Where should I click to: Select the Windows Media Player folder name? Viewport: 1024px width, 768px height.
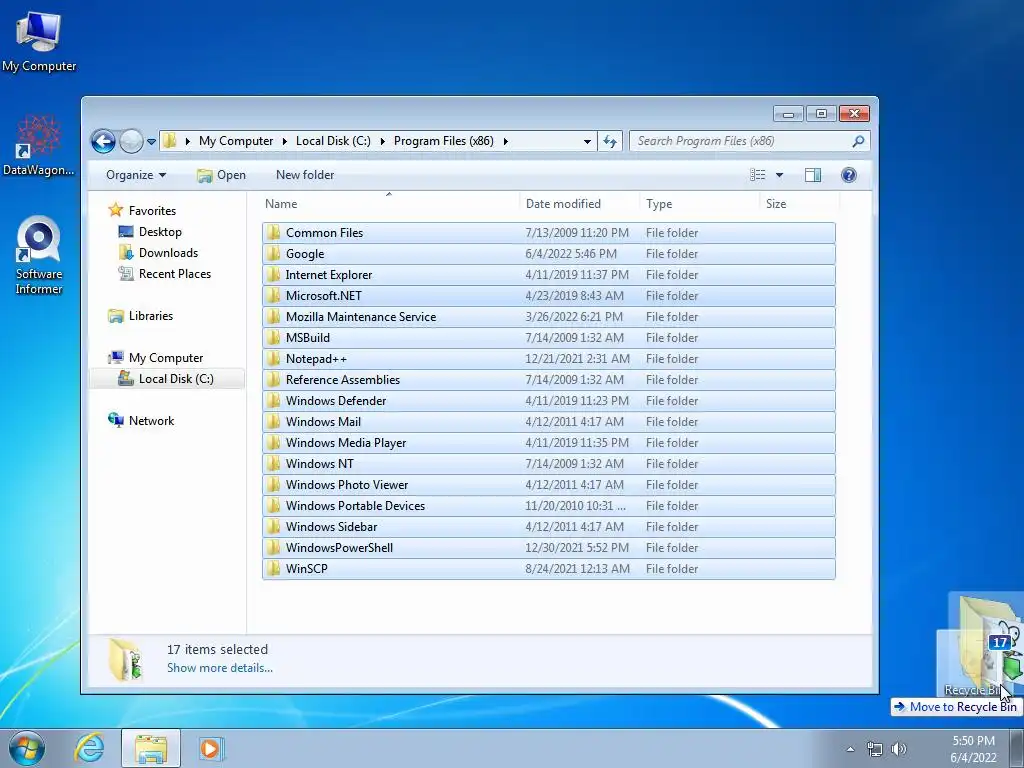pos(346,443)
